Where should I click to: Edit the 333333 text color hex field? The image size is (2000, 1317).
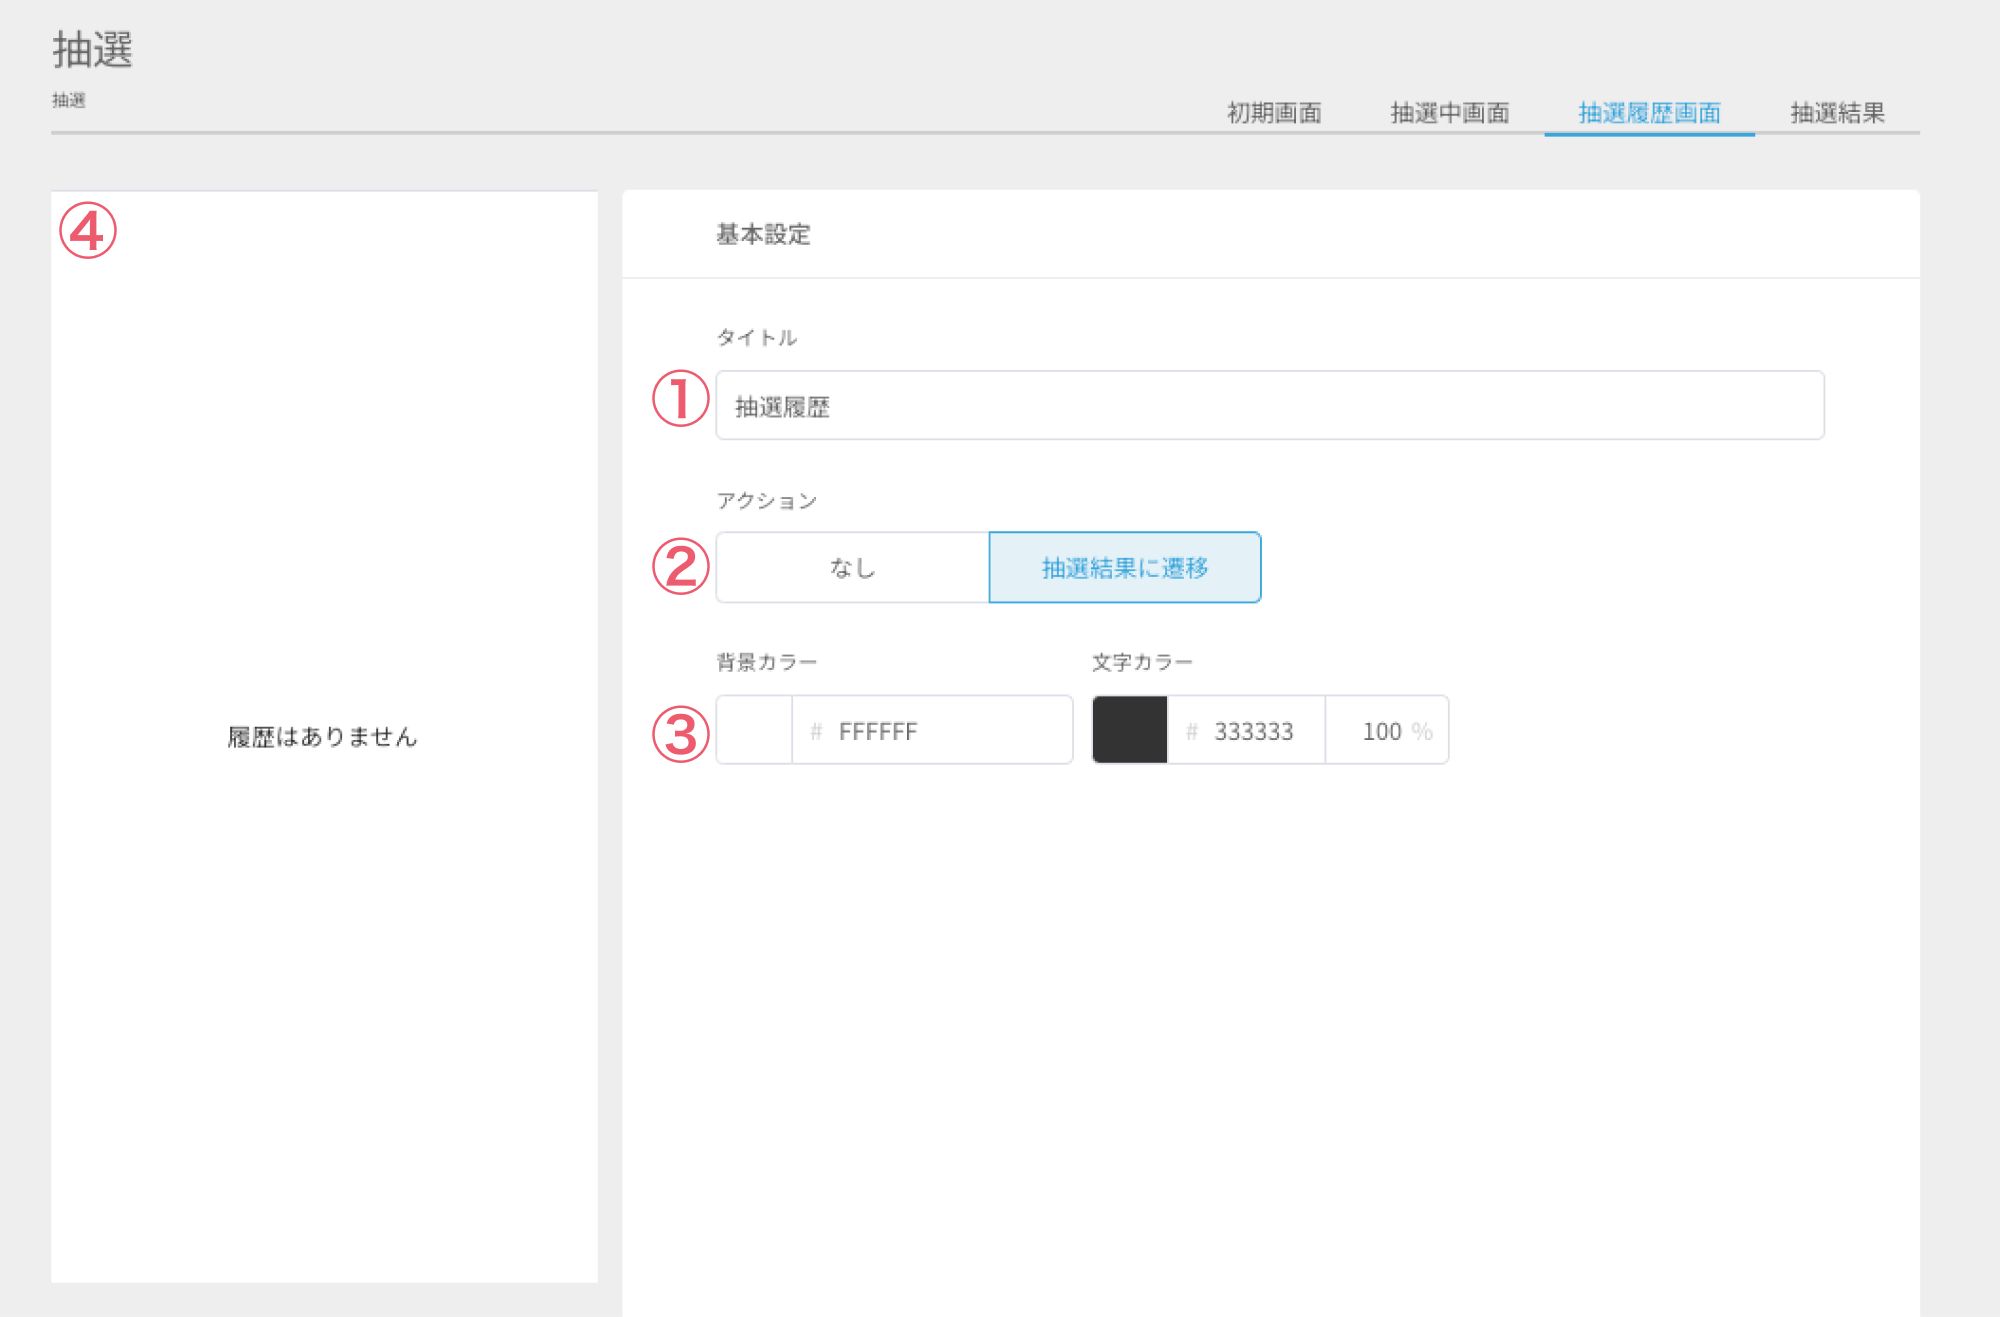point(1246,731)
